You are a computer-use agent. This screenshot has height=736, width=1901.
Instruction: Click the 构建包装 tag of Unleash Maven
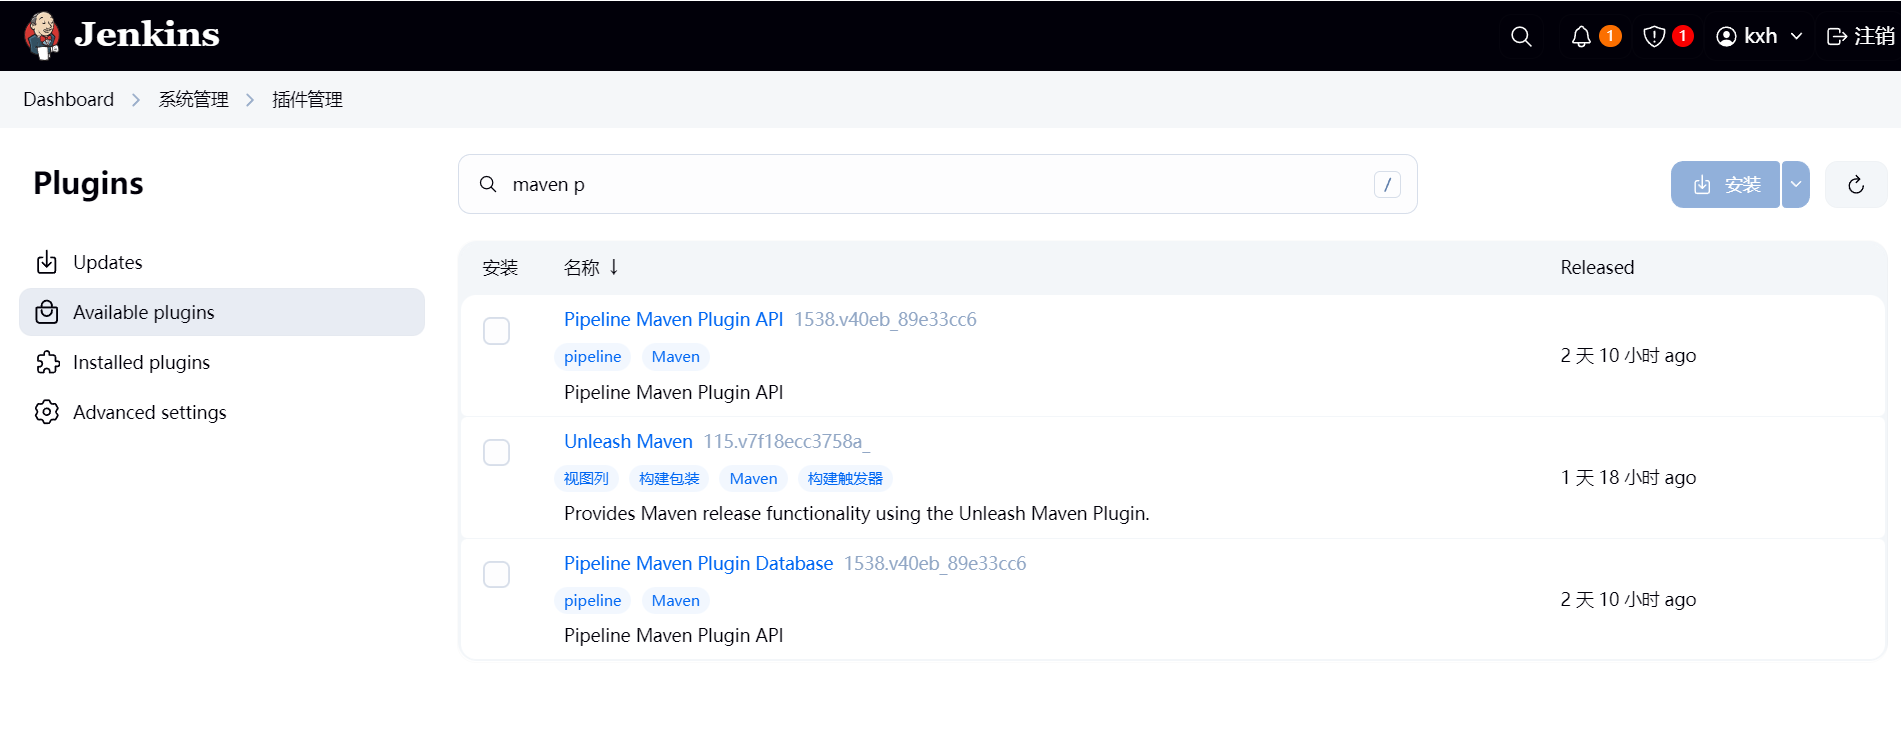click(669, 479)
